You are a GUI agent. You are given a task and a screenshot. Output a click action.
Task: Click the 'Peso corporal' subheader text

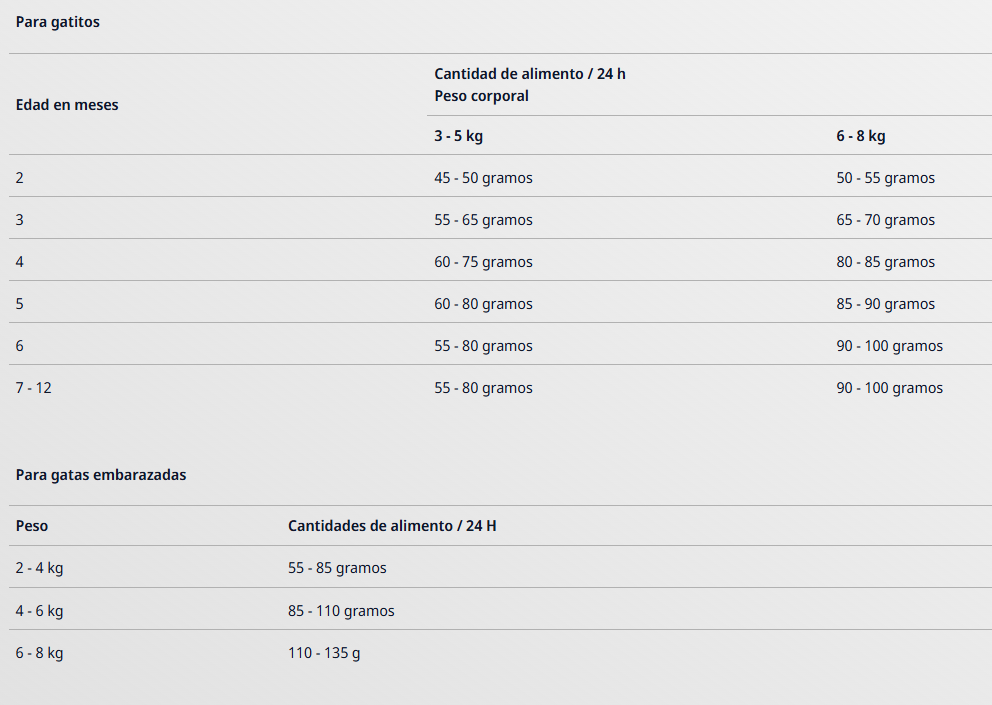(x=481, y=96)
